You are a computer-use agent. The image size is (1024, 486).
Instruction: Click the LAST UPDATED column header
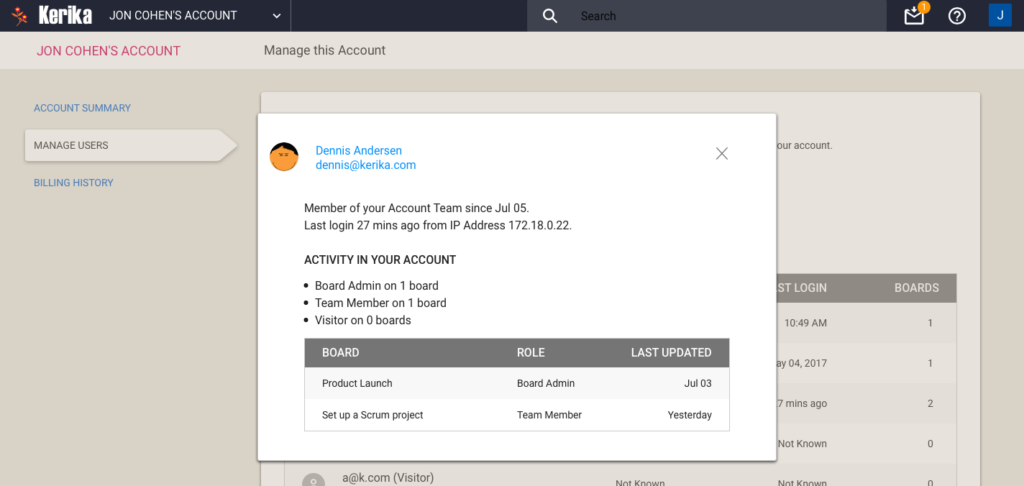671,353
